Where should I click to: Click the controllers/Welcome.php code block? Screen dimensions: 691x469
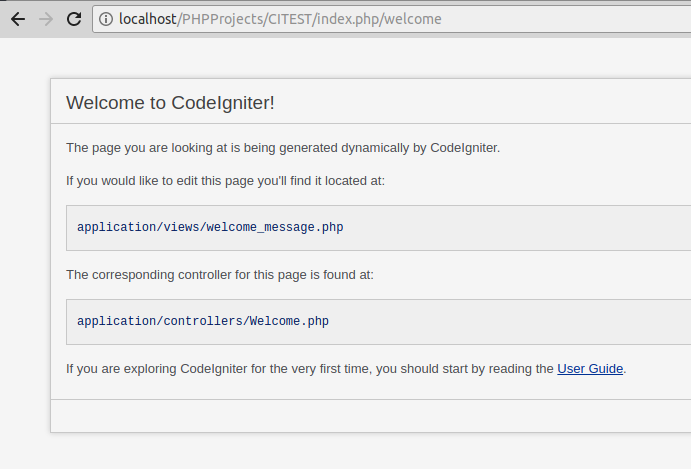[x=379, y=322]
